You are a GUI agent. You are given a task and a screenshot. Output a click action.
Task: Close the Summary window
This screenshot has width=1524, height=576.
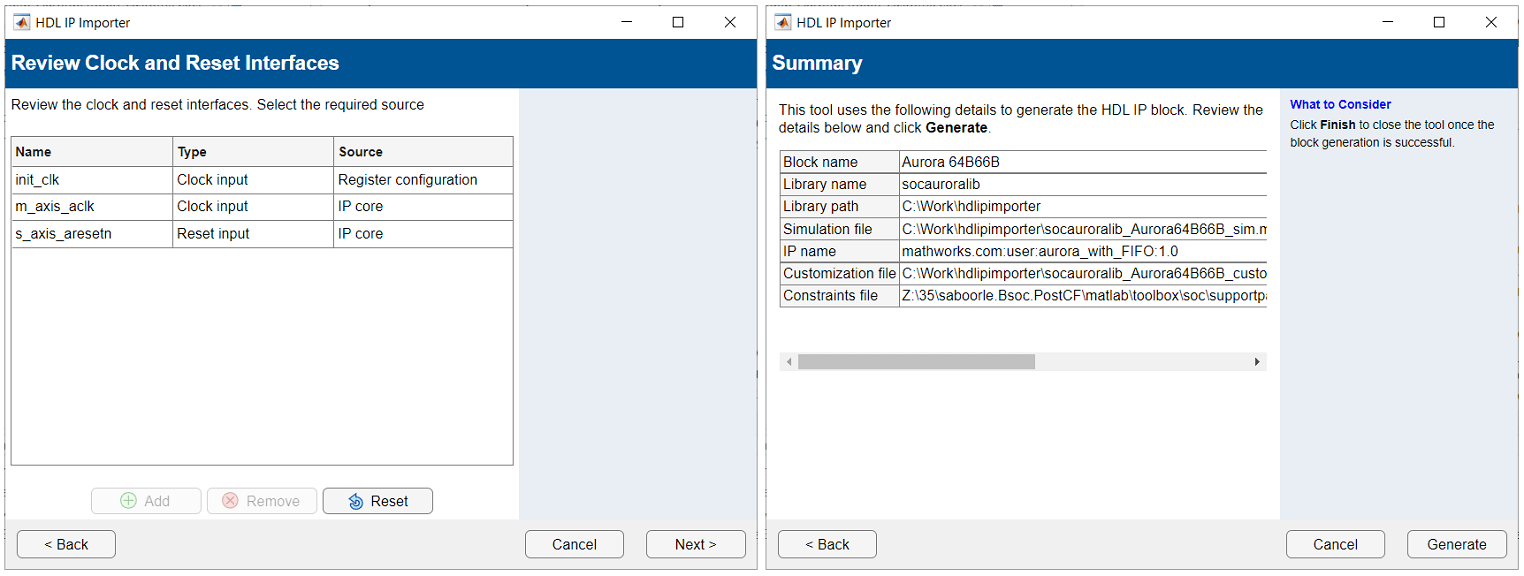coord(1491,22)
